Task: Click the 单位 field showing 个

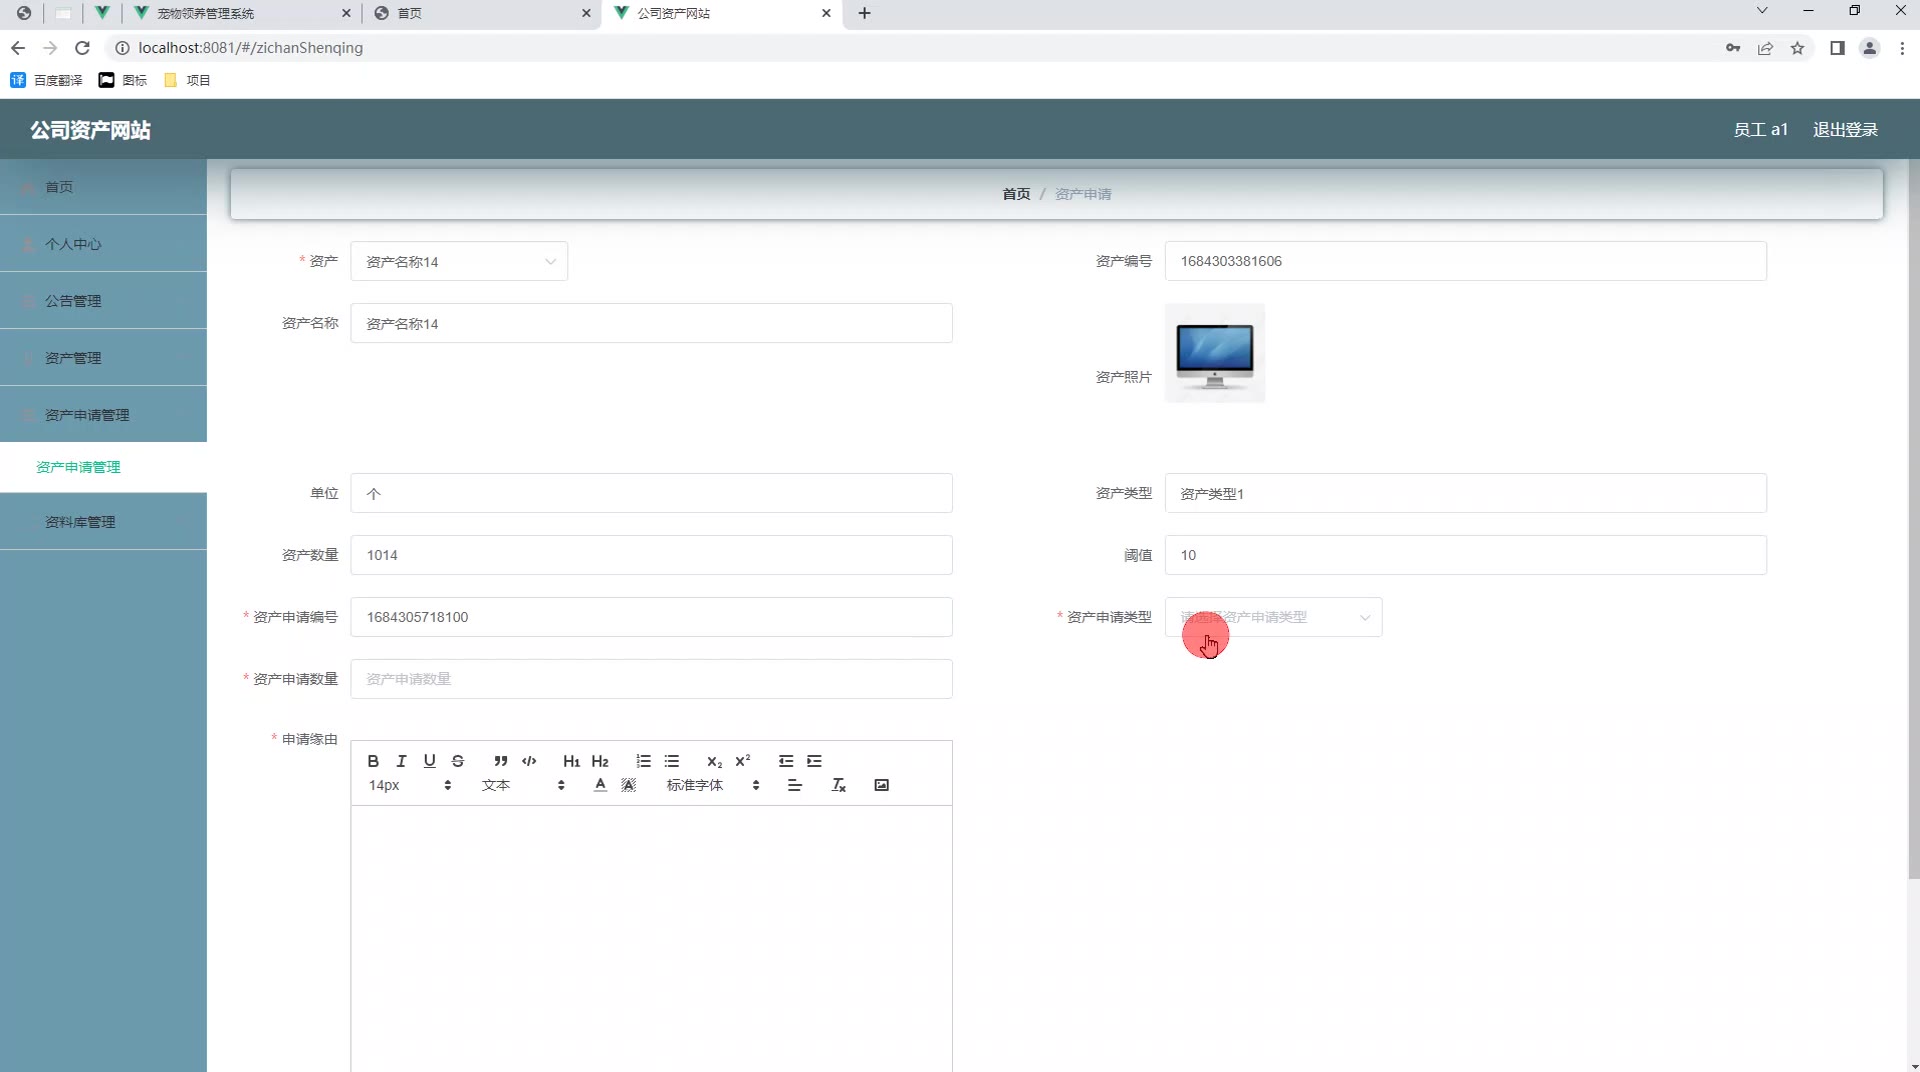Action: [651, 493]
